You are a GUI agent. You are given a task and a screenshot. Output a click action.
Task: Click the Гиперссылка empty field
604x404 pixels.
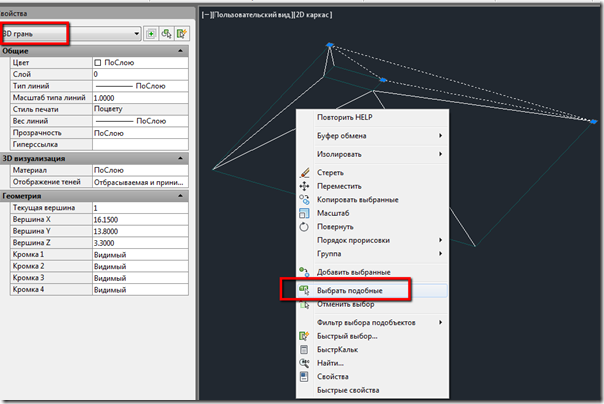[x=140, y=144]
